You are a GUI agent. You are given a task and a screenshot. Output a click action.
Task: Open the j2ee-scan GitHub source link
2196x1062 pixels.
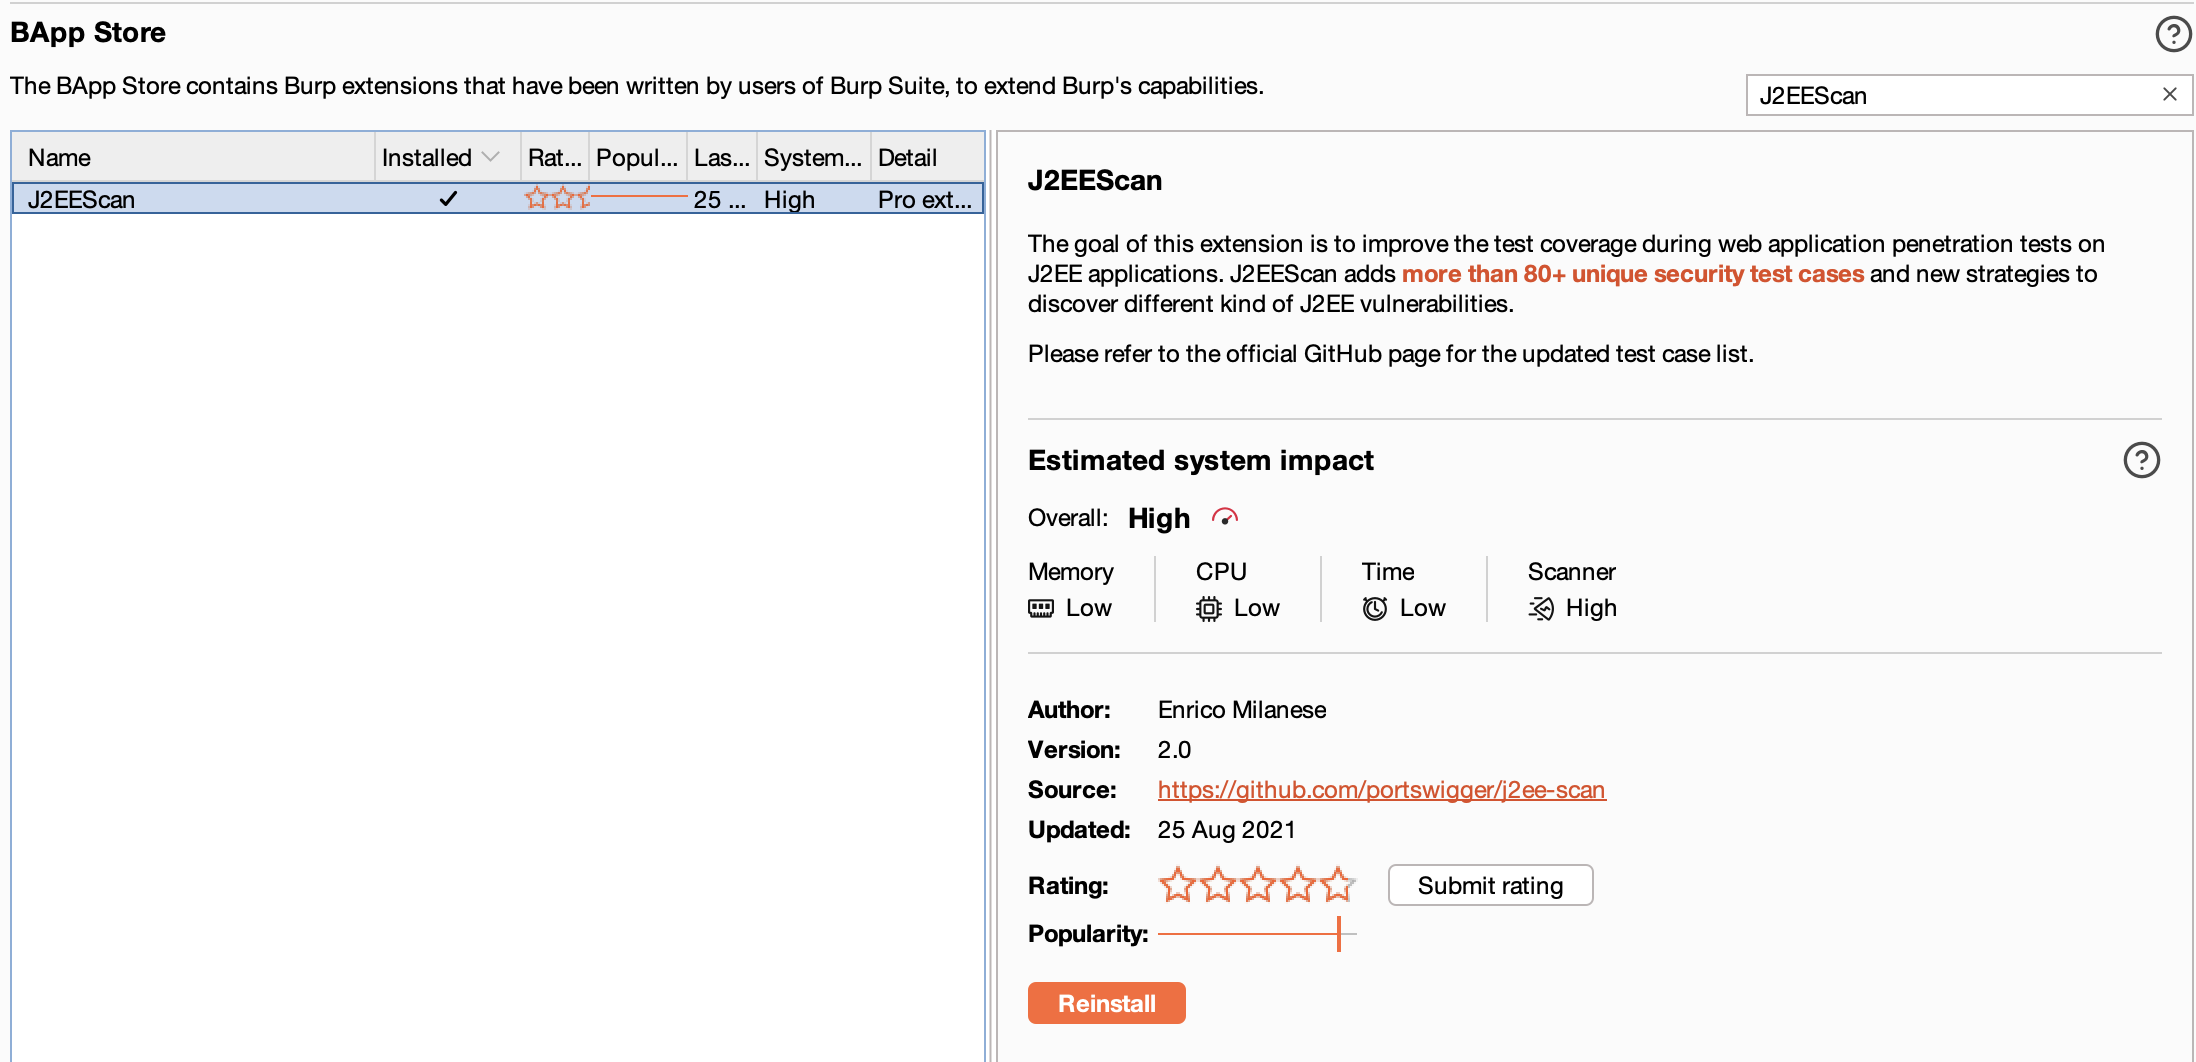point(1381,790)
